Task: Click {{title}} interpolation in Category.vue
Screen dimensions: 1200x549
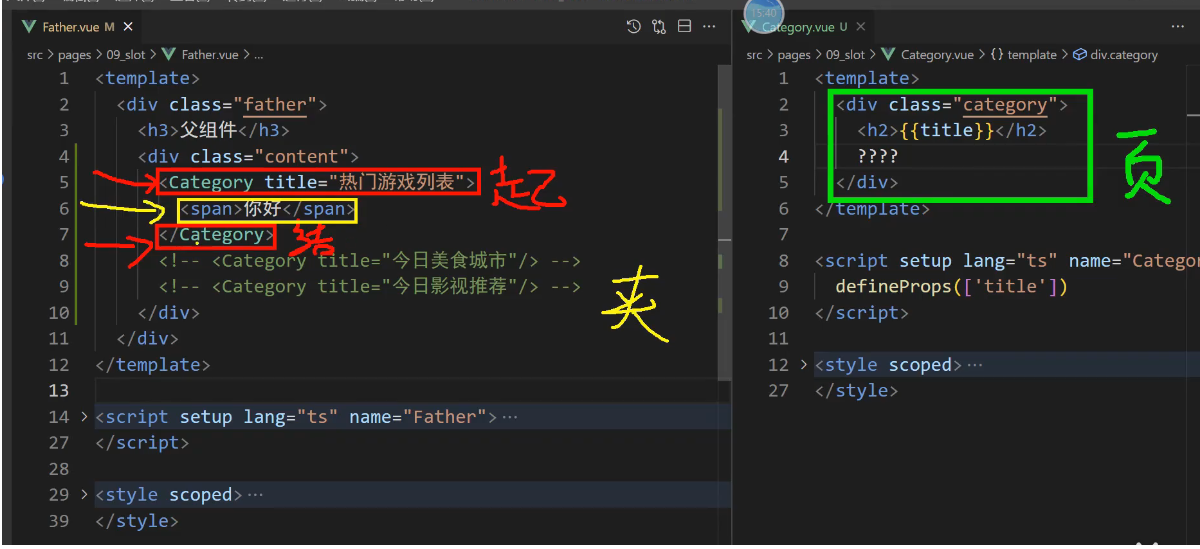Action: tap(946, 131)
